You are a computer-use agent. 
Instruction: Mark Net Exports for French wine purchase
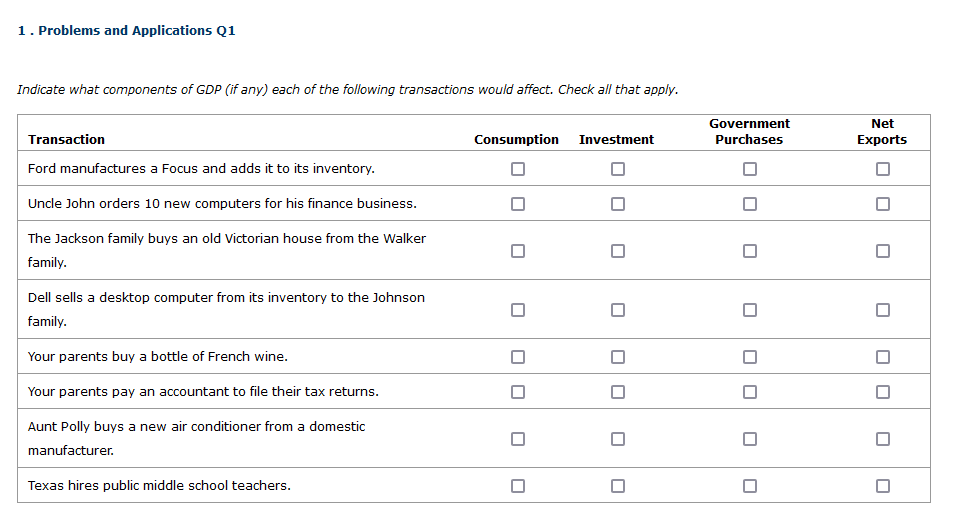click(x=882, y=357)
